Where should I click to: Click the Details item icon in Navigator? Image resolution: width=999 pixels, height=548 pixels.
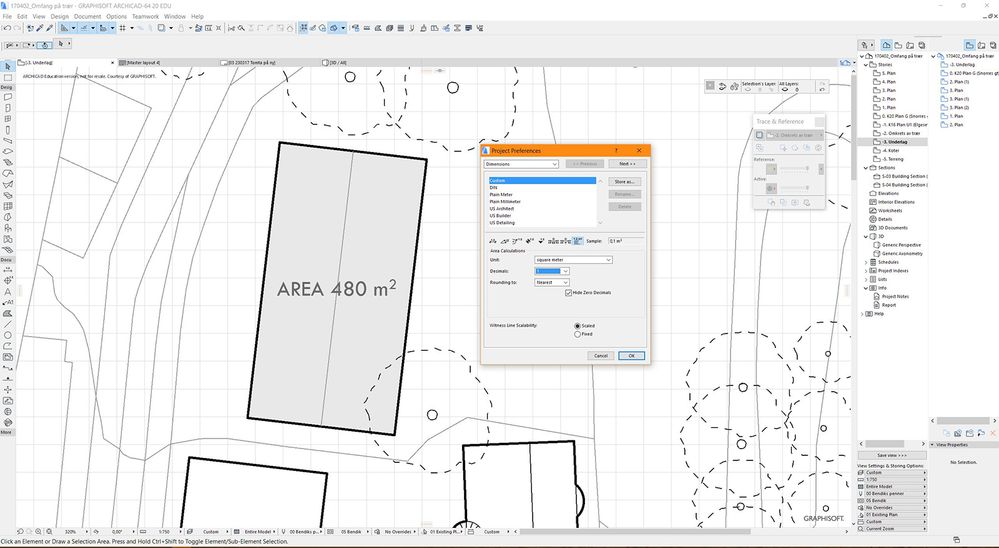pos(872,218)
